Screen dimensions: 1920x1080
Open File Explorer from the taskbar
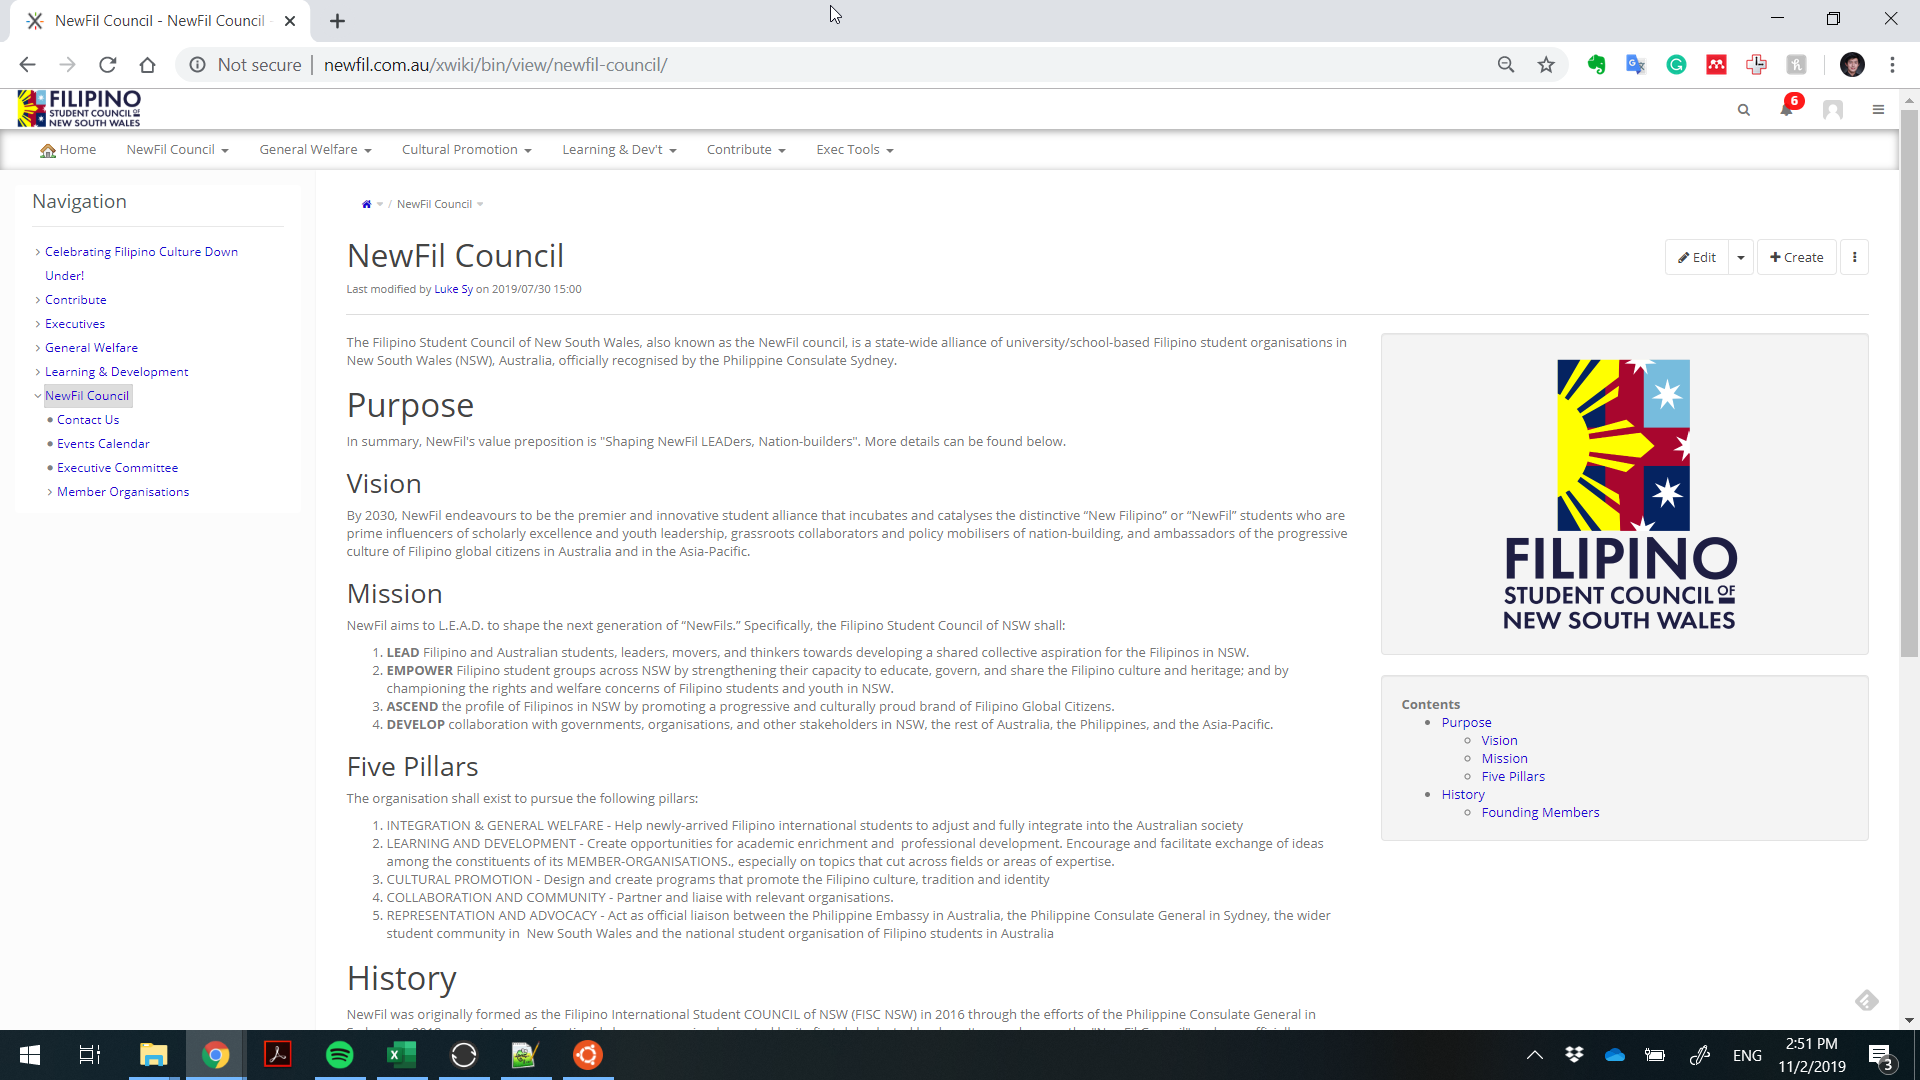[153, 1055]
